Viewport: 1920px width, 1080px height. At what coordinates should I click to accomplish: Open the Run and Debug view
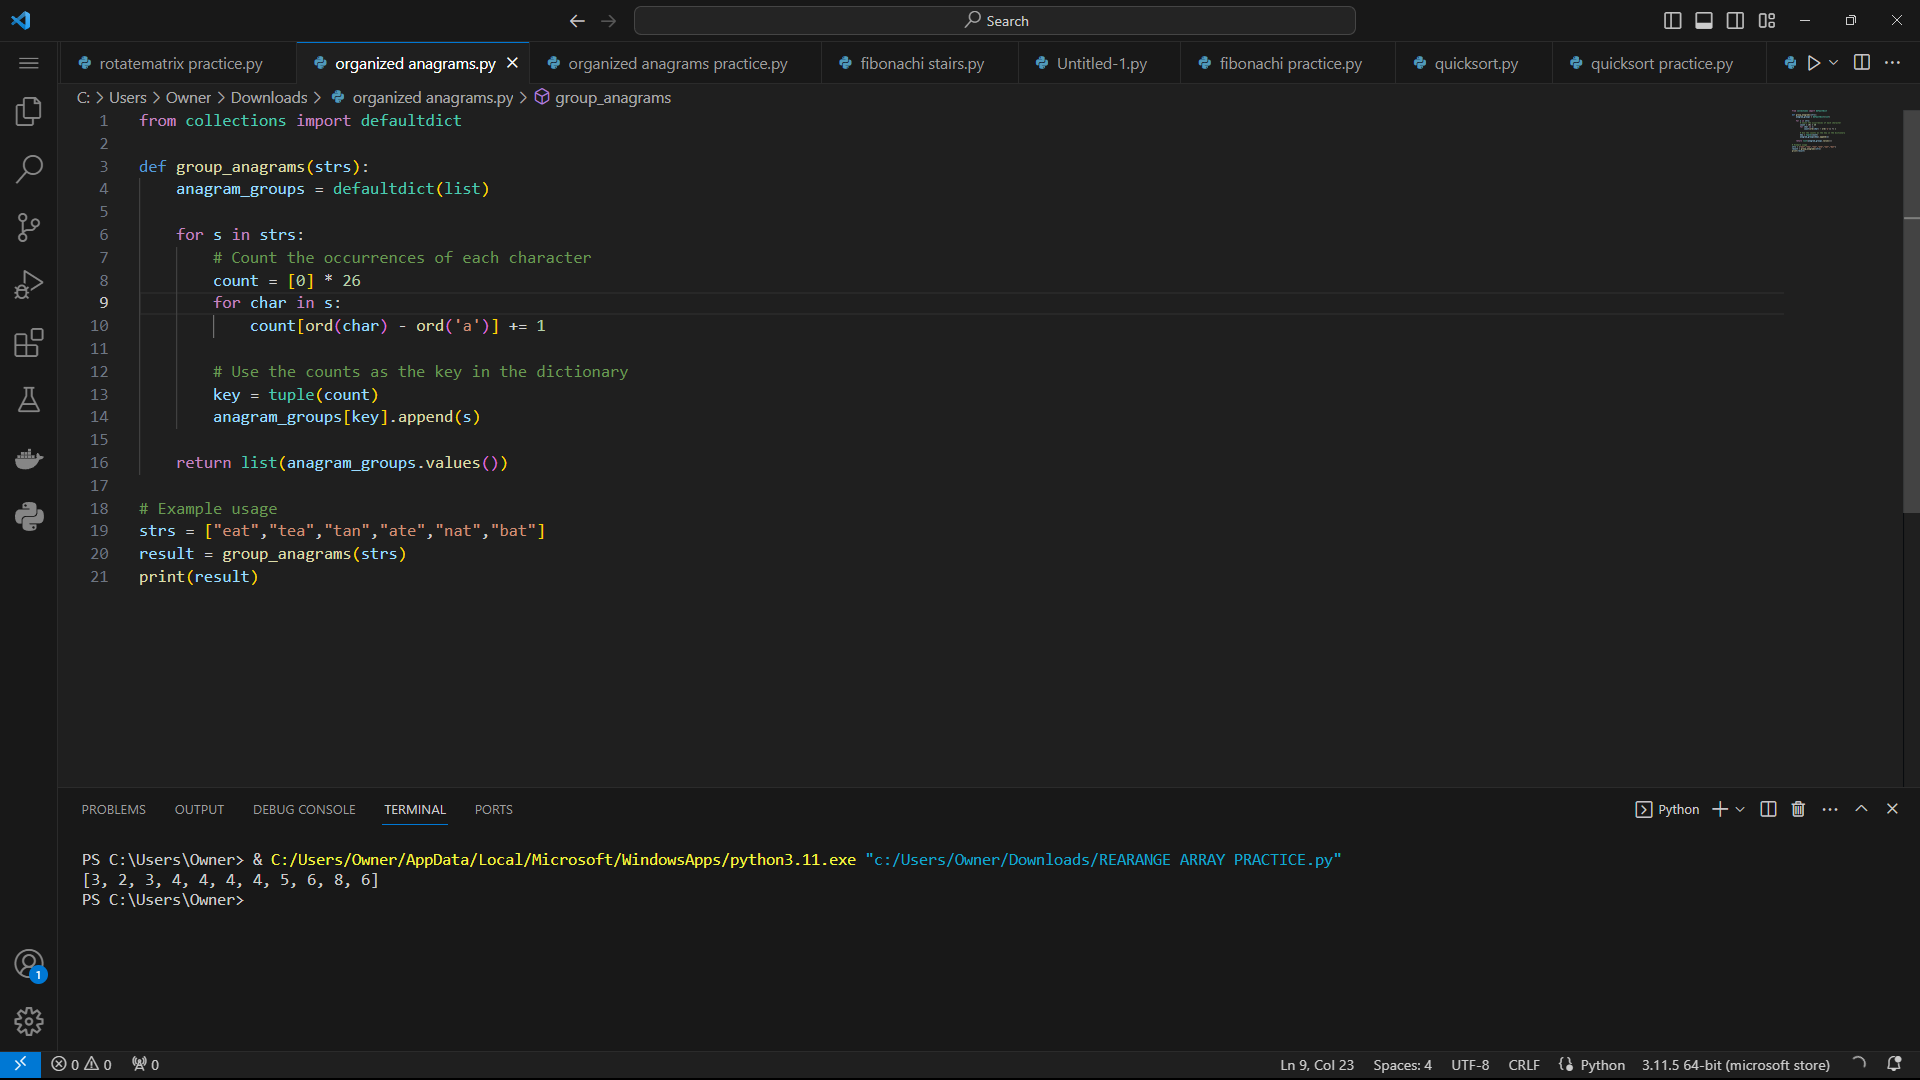(x=29, y=285)
